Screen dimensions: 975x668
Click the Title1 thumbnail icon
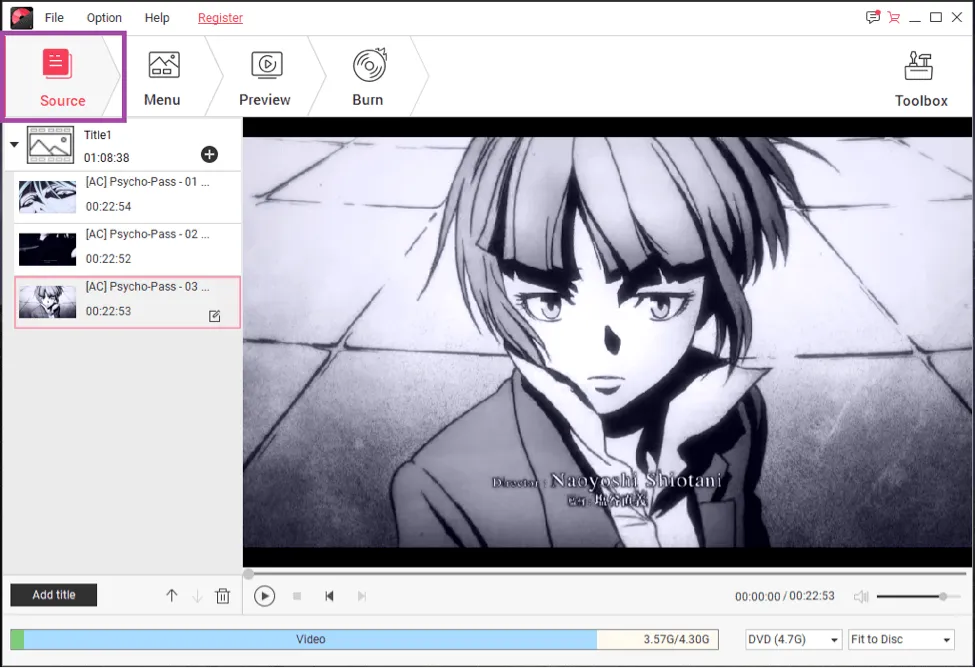(x=50, y=145)
